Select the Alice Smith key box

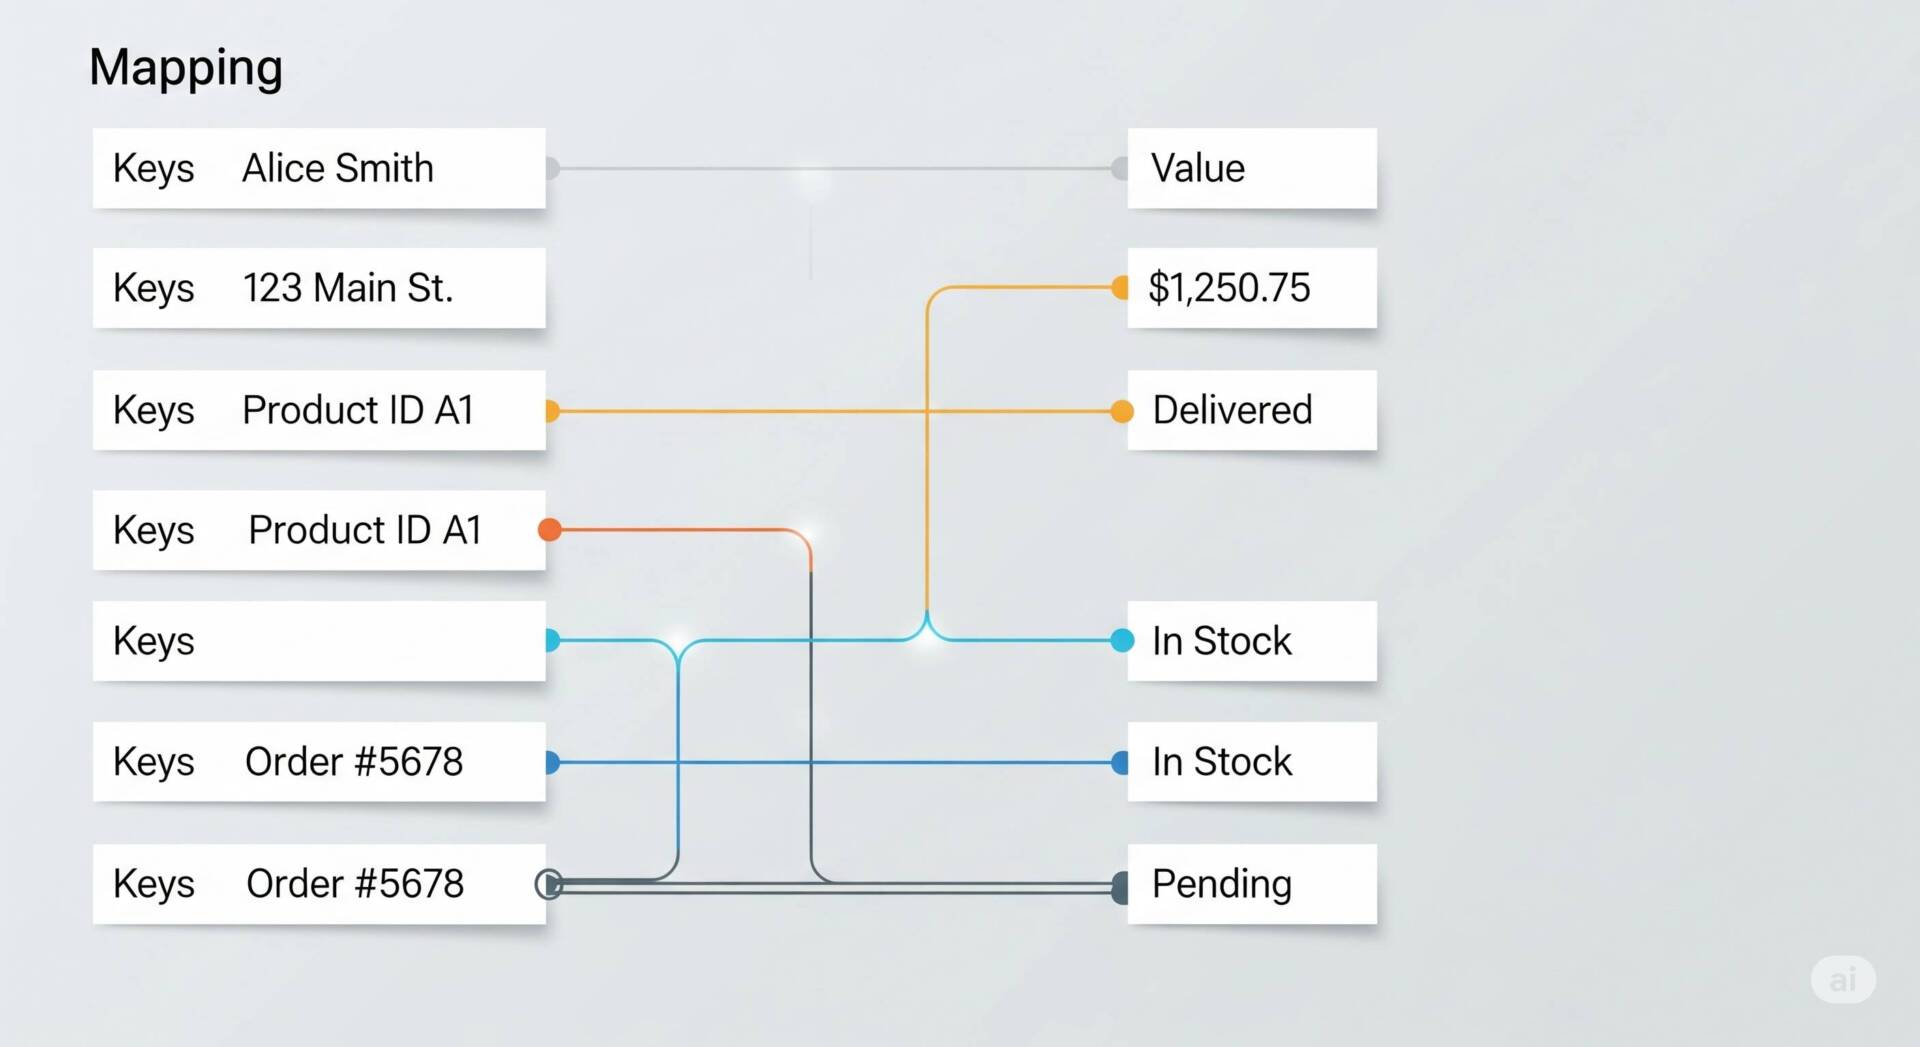(319, 168)
